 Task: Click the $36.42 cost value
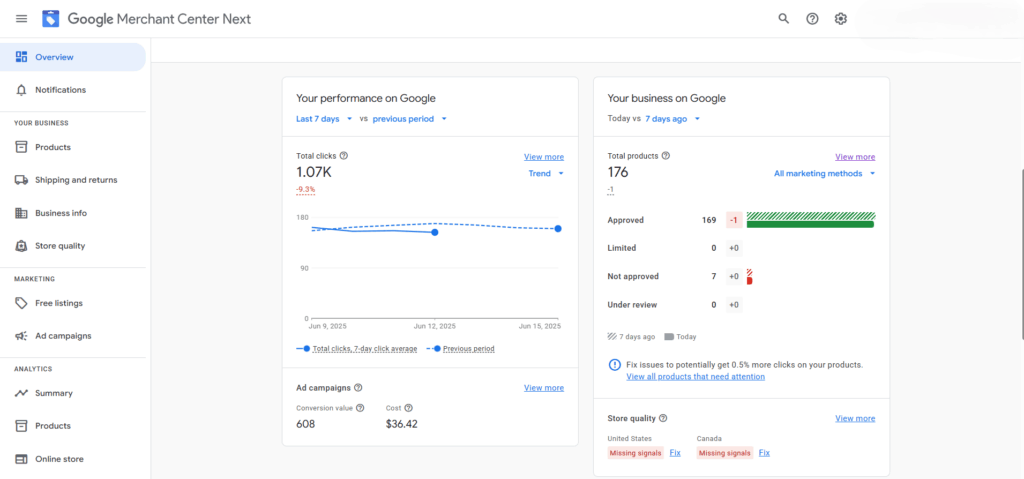(402, 424)
